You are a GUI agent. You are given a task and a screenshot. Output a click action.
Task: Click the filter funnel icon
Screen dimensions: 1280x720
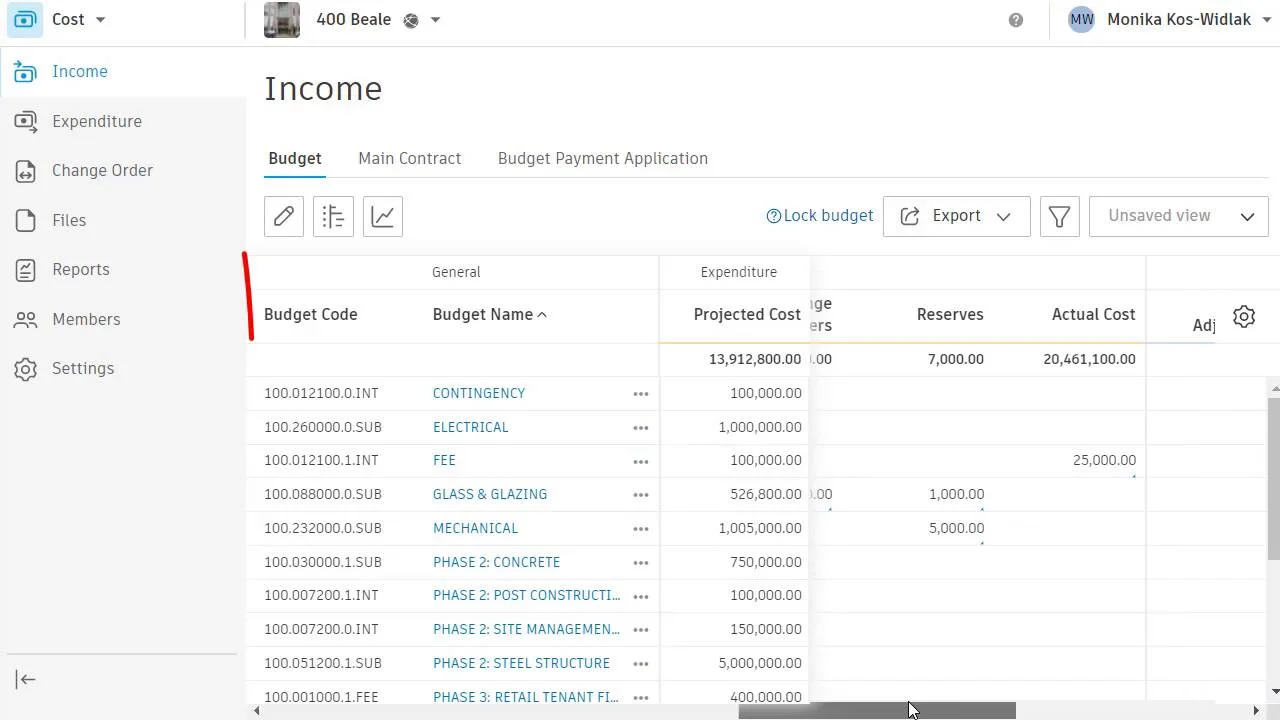point(1059,216)
